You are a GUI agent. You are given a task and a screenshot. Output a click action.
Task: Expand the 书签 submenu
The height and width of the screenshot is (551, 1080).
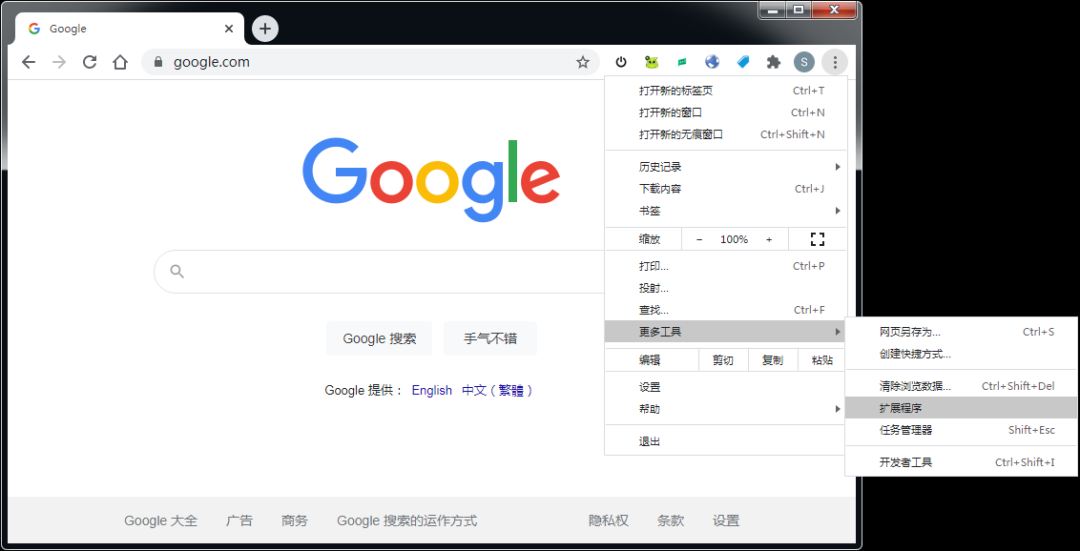[726, 210]
